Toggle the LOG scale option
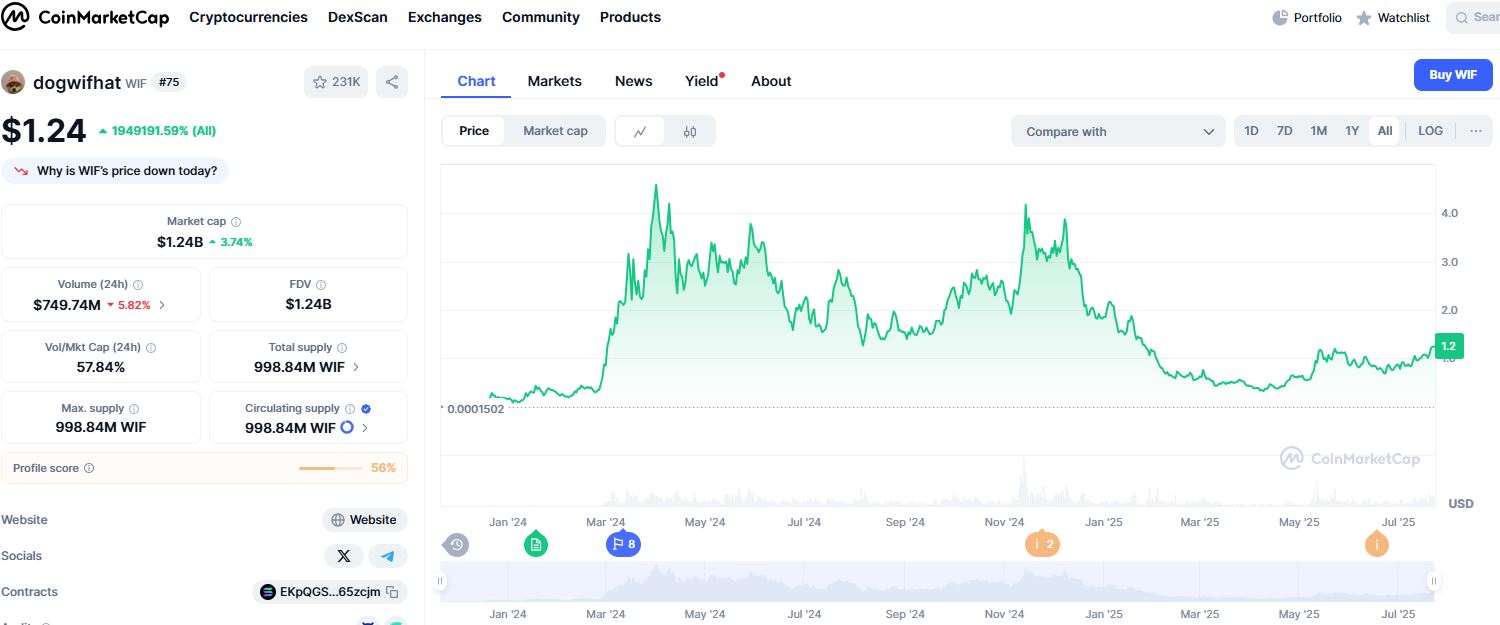The image size is (1500, 625). point(1431,131)
